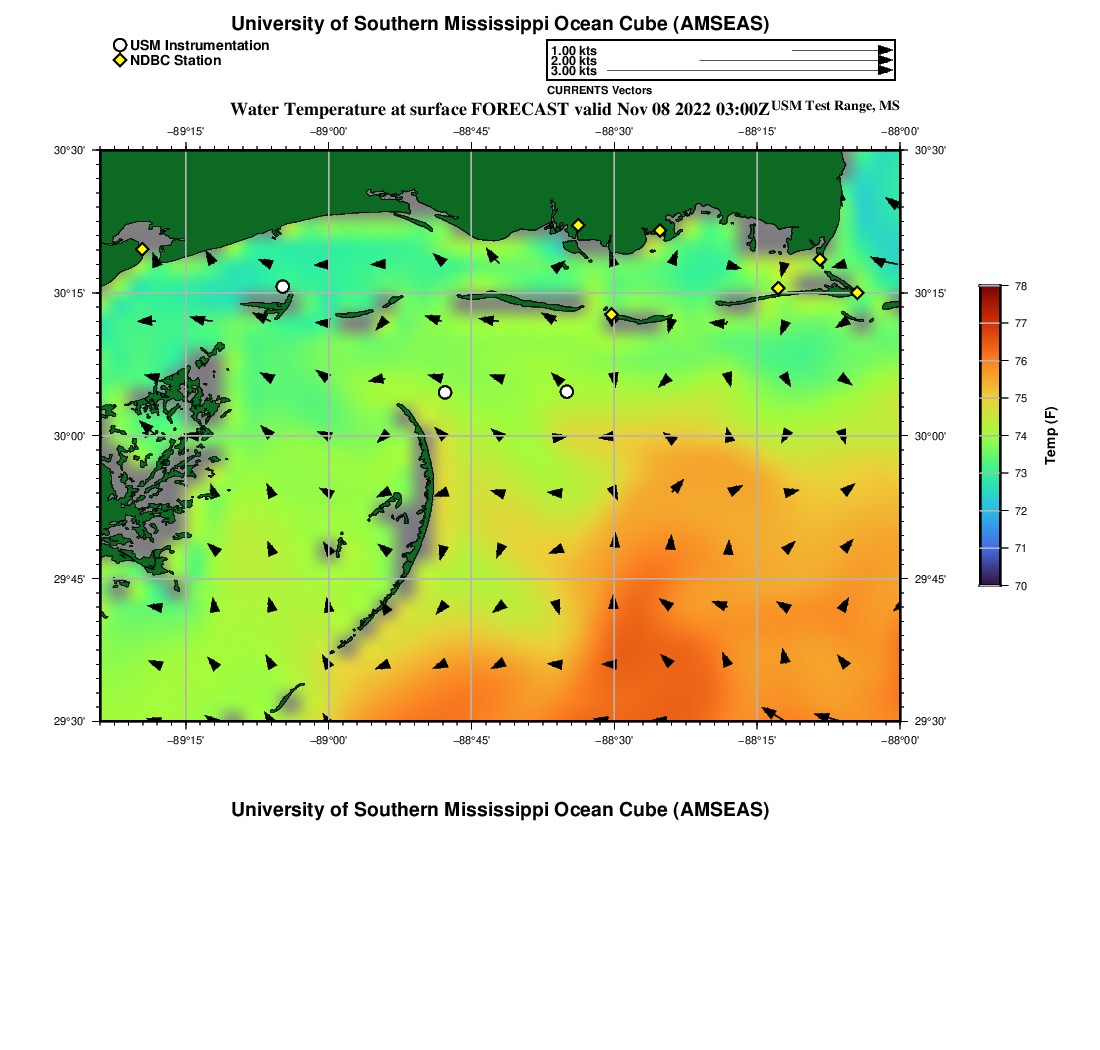Viewport: 1100px width, 1050px height.
Task: Click the 'USM Test Range, MS' label
Action: pyautogui.click(x=835, y=106)
